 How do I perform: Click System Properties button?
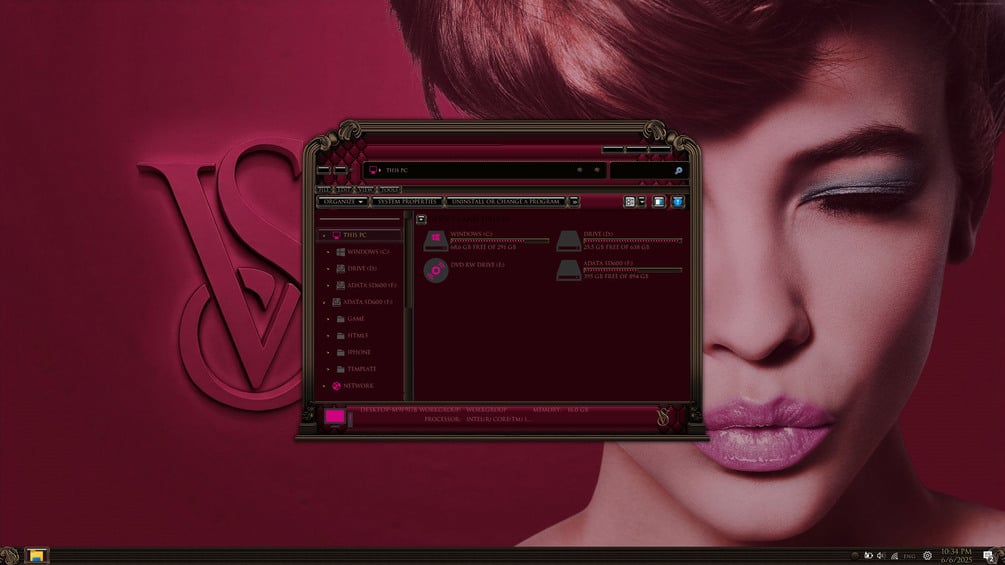tap(407, 202)
